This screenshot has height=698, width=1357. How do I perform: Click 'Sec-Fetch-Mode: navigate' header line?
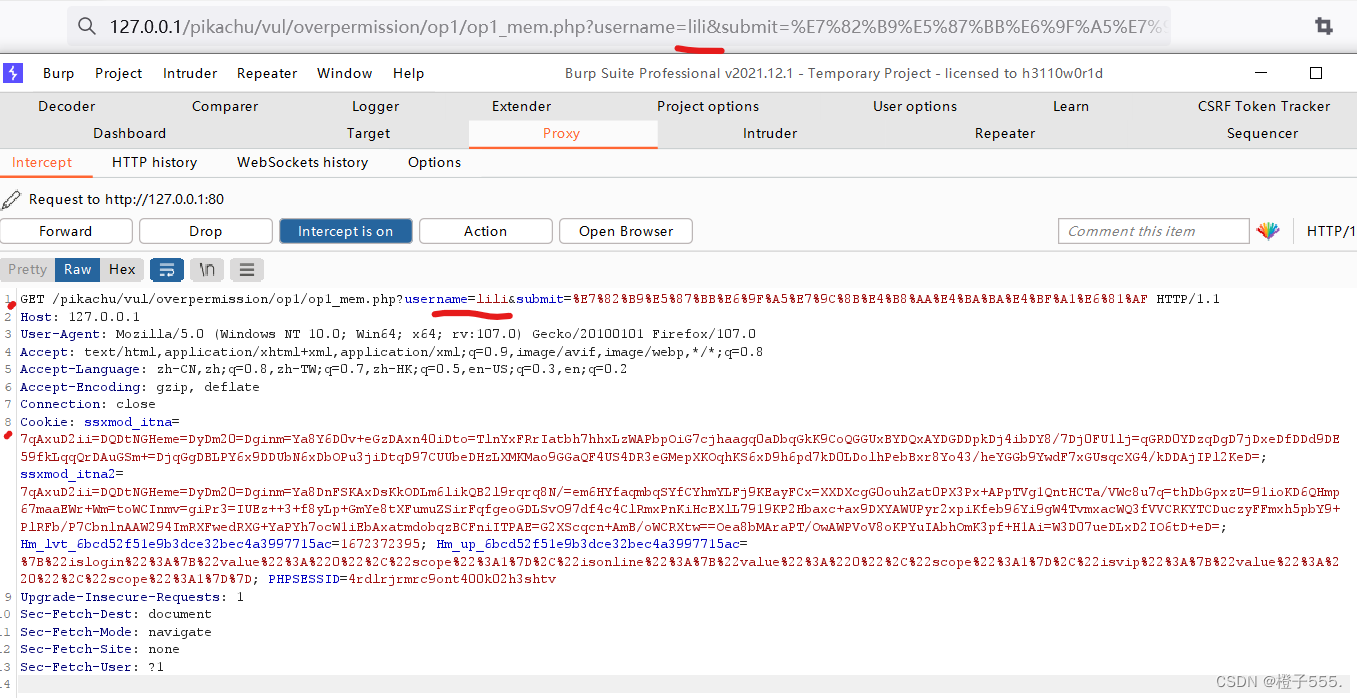[x=116, y=632]
